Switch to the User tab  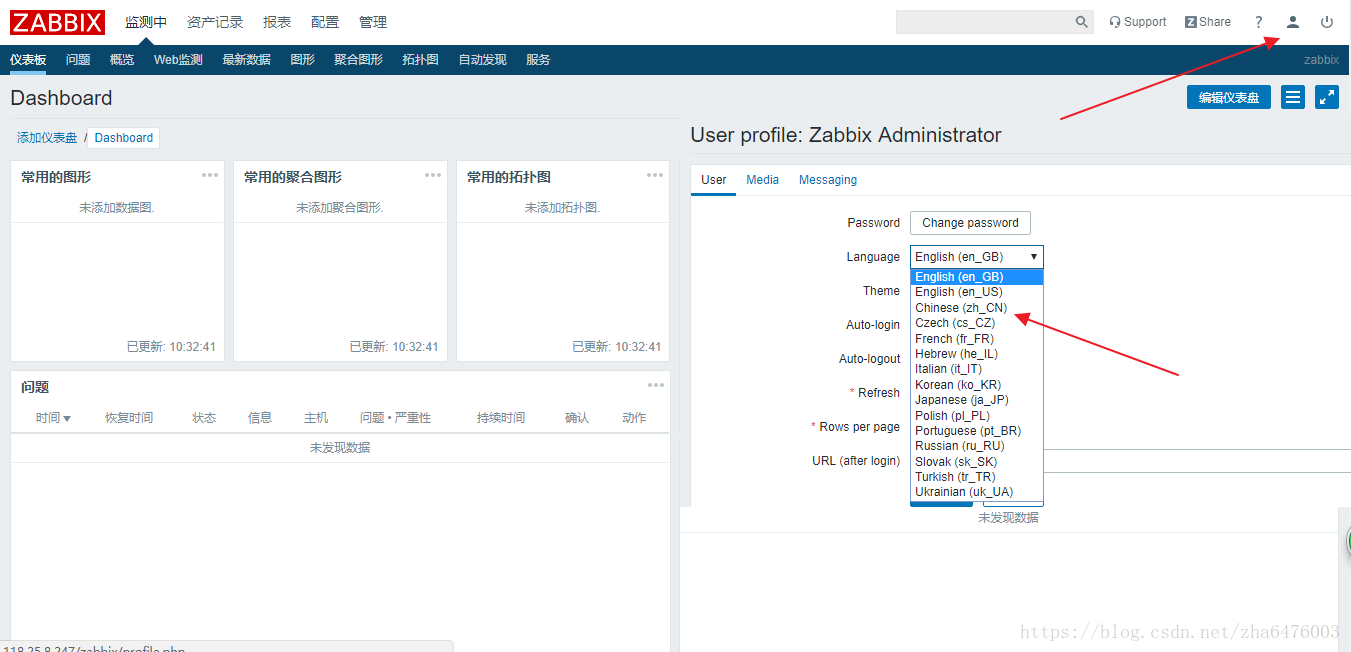pos(714,180)
